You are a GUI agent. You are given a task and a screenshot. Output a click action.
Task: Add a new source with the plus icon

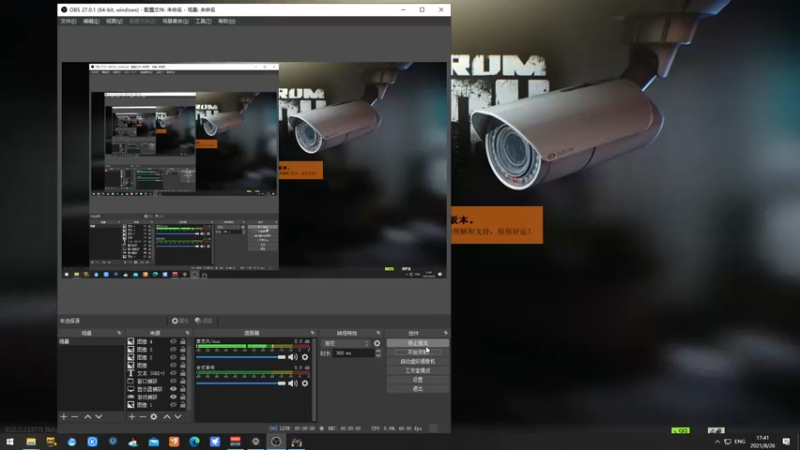[x=132, y=417]
